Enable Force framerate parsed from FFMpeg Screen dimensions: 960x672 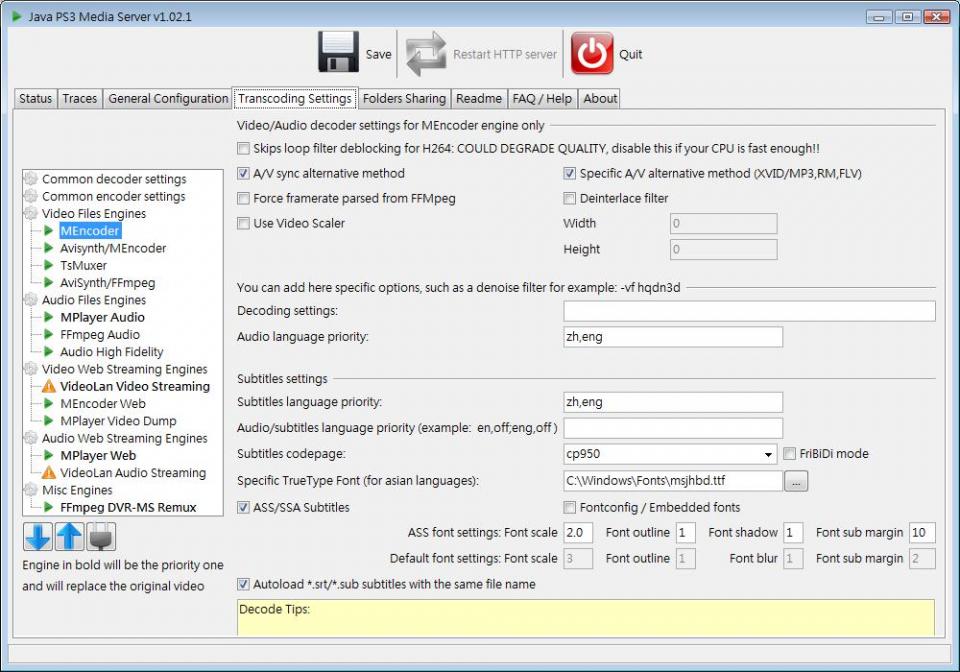tap(244, 198)
